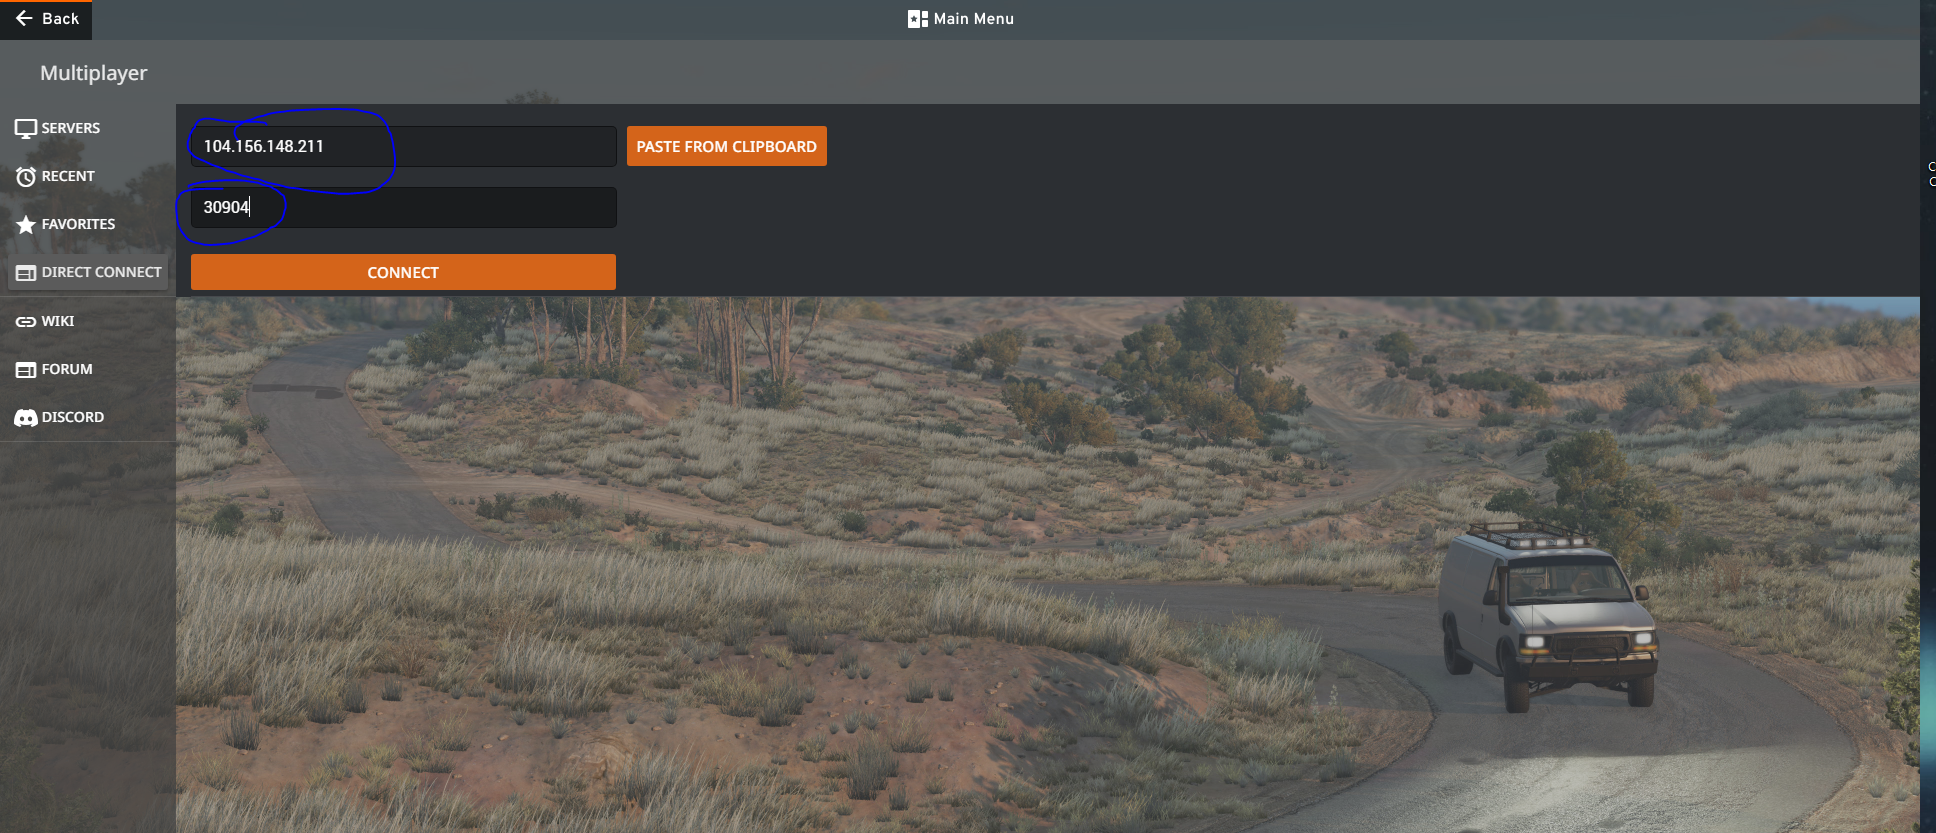Screen dimensions: 1936x833
Task: Click the Main Menu title
Action: tap(974, 19)
